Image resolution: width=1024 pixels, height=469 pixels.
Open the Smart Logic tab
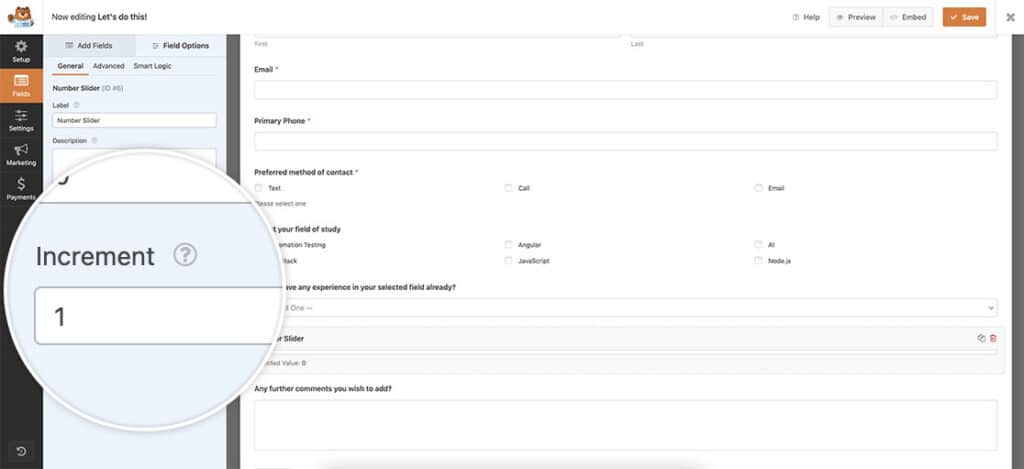click(152, 66)
